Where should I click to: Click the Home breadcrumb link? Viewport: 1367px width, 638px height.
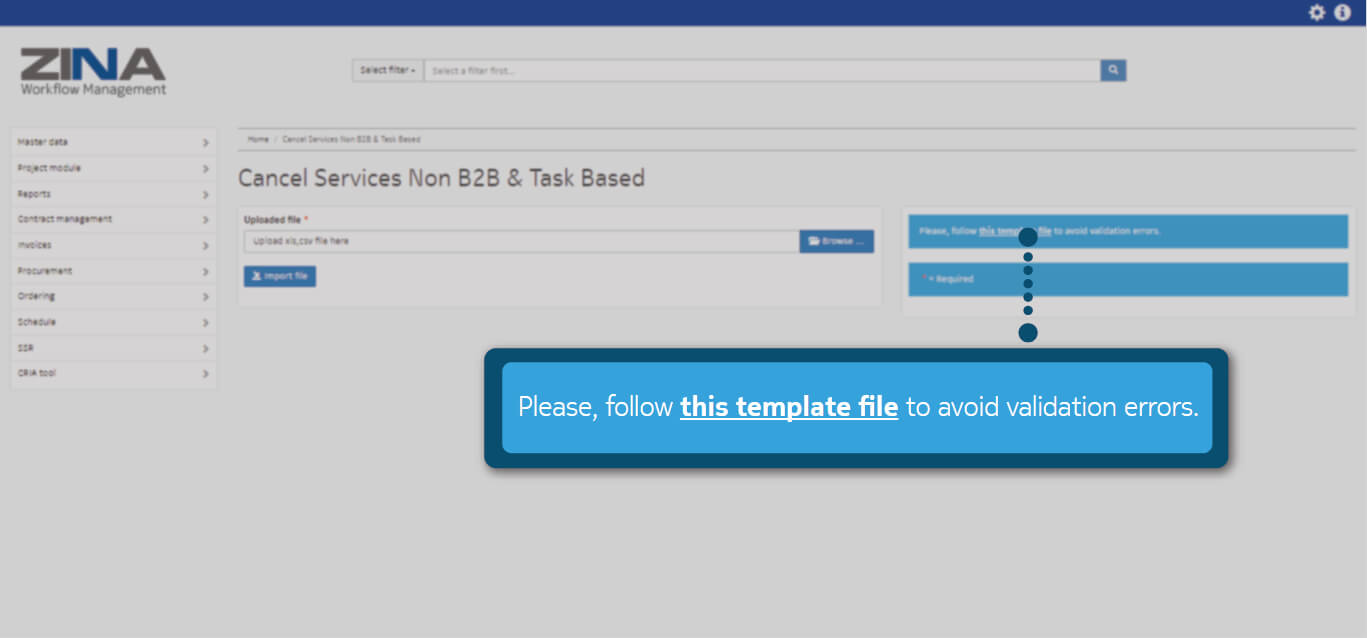tap(258, 139)
